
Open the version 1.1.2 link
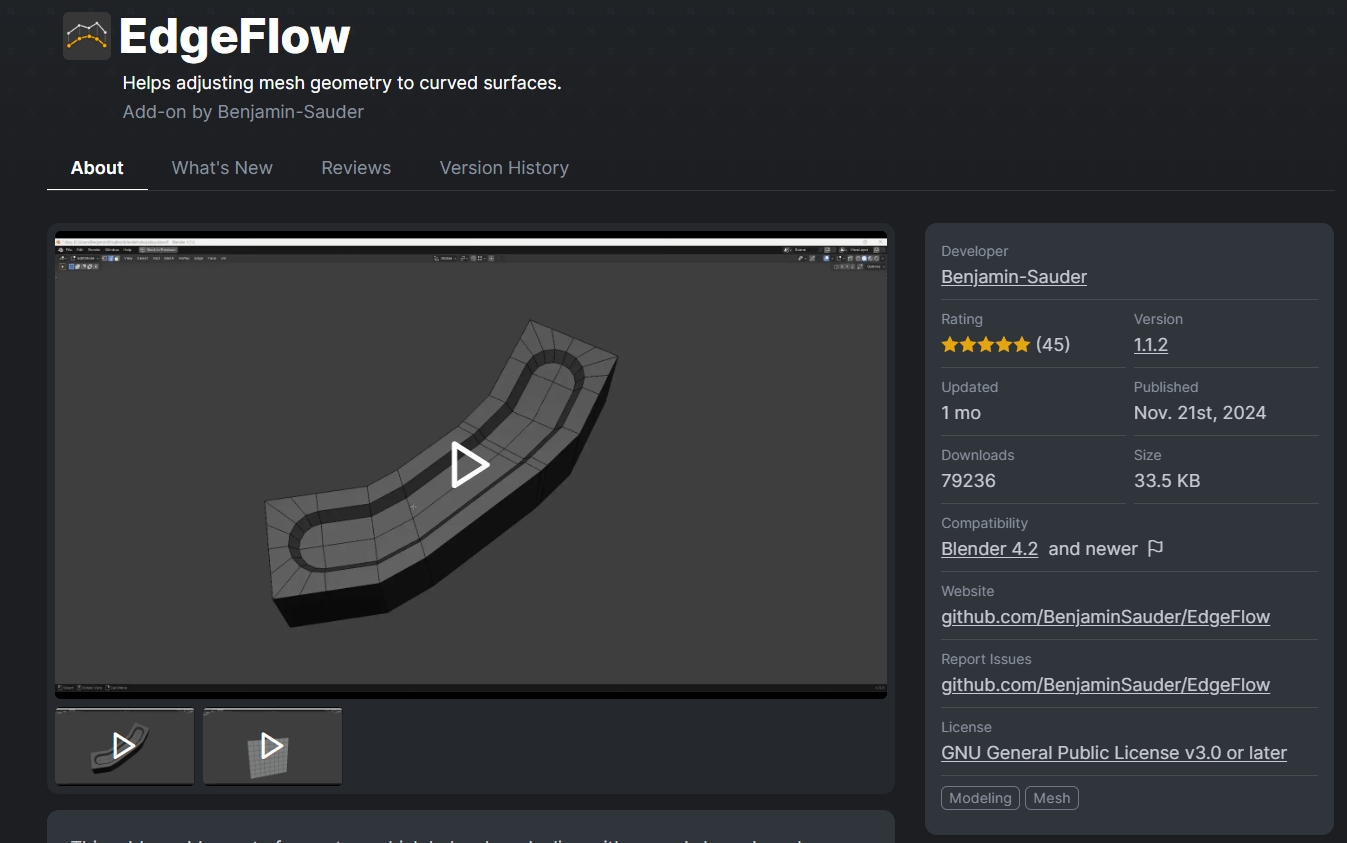1151,345
